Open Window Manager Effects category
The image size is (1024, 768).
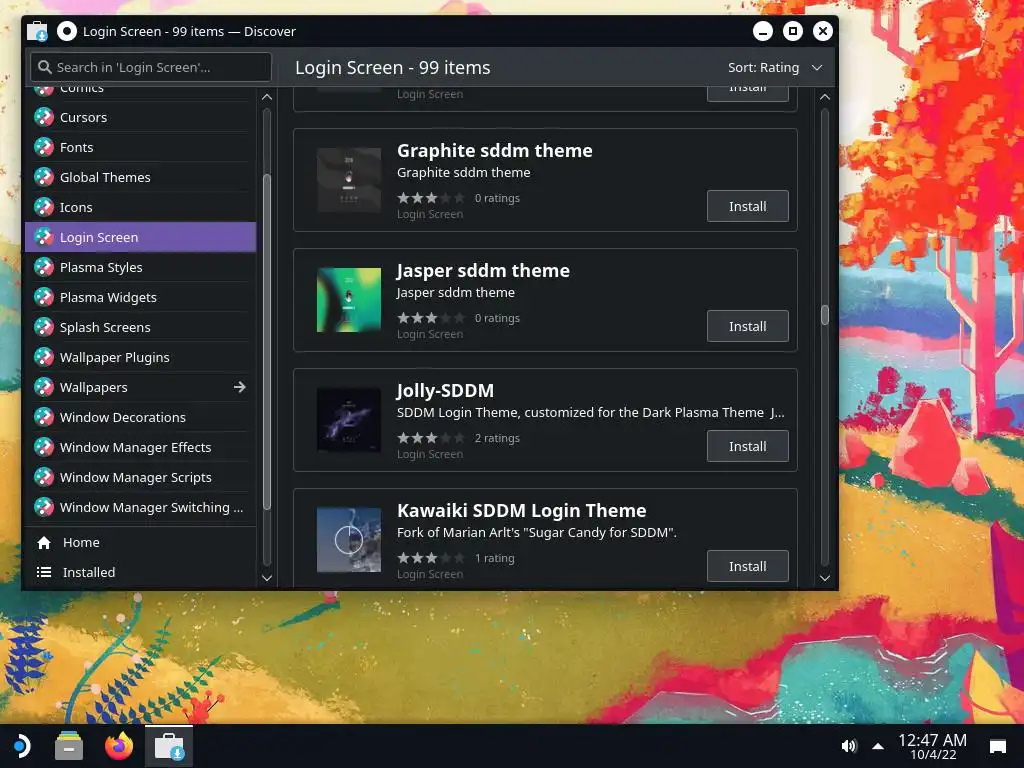pos(140,447)
